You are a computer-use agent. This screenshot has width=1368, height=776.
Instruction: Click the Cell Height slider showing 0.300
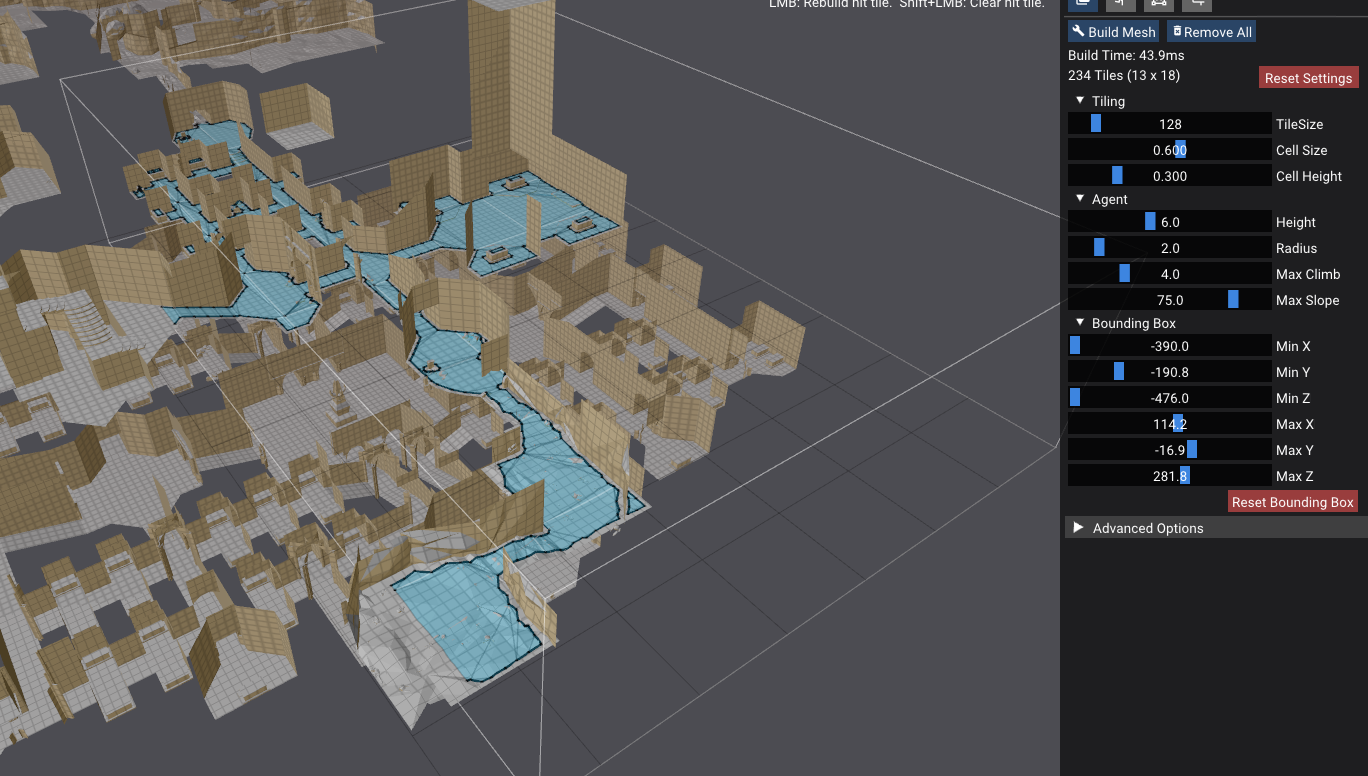pyautogui.click(x=1169, y=176)
